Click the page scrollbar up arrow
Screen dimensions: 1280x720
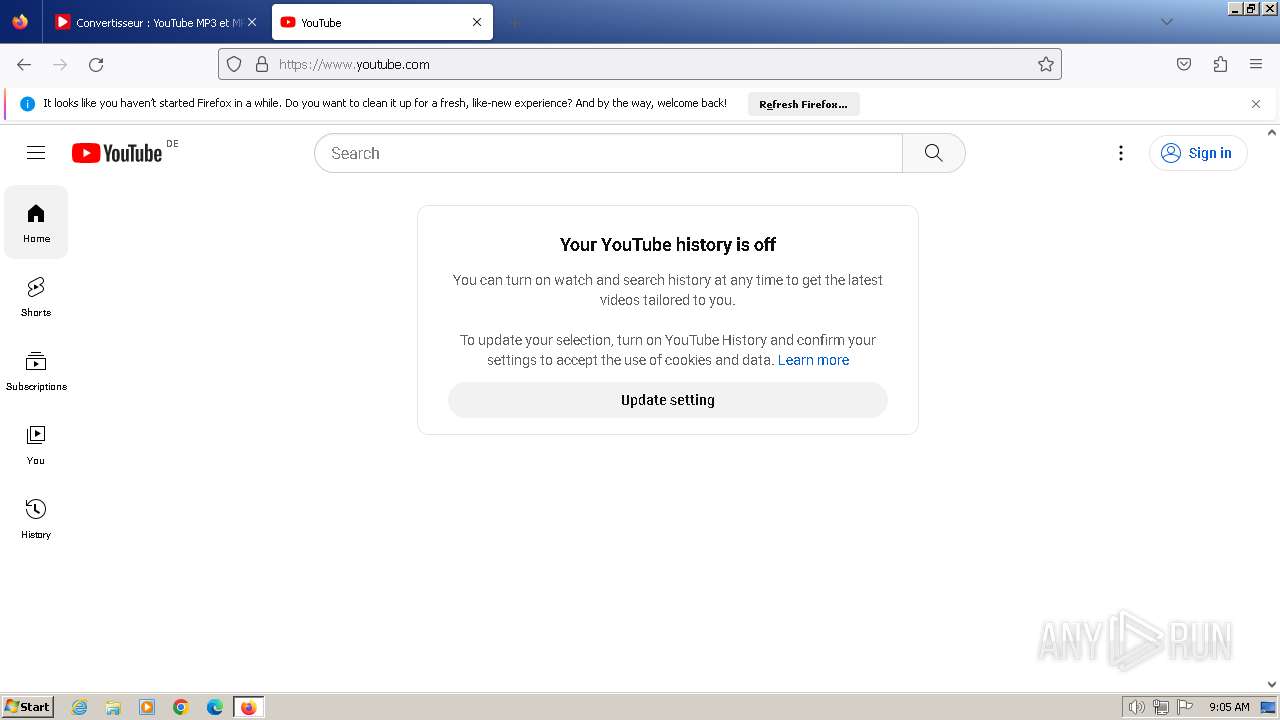pyautogui.click(x=1272, y=132)
